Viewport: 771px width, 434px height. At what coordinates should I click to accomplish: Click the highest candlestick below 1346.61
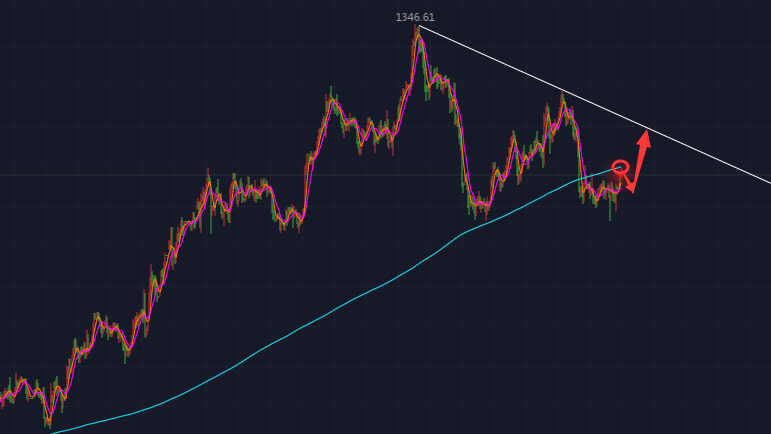coord(417,32)
